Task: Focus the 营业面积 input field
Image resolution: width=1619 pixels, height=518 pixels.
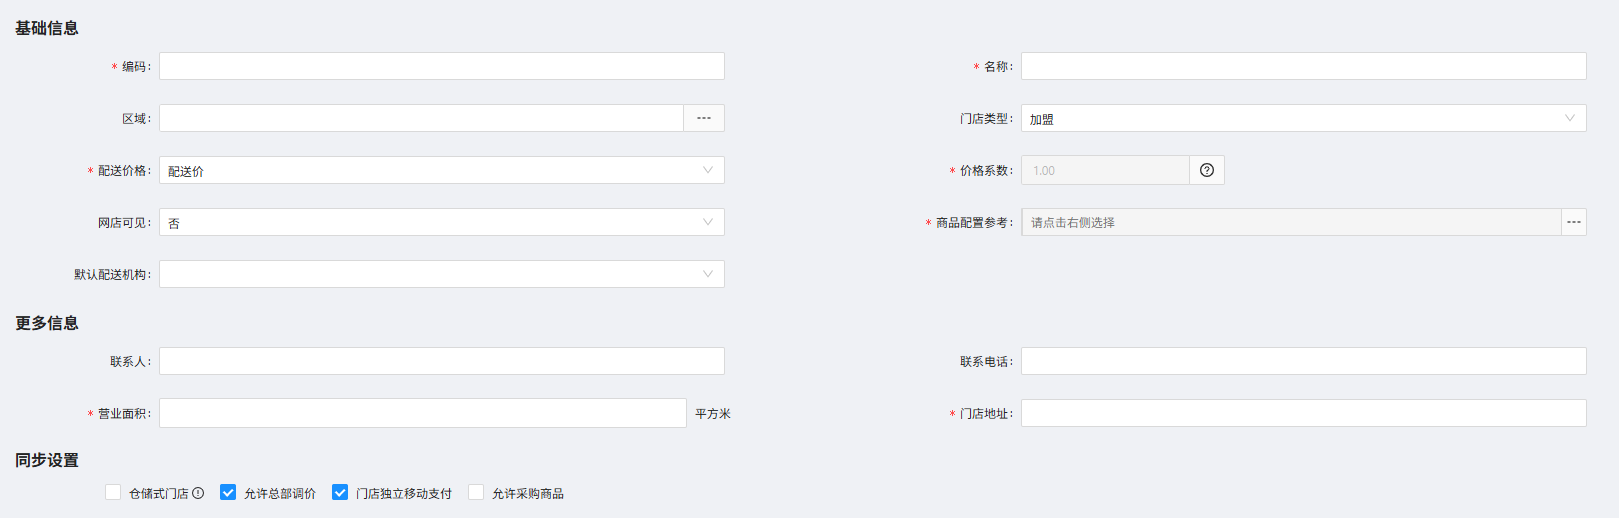Action: pos(423,413)
